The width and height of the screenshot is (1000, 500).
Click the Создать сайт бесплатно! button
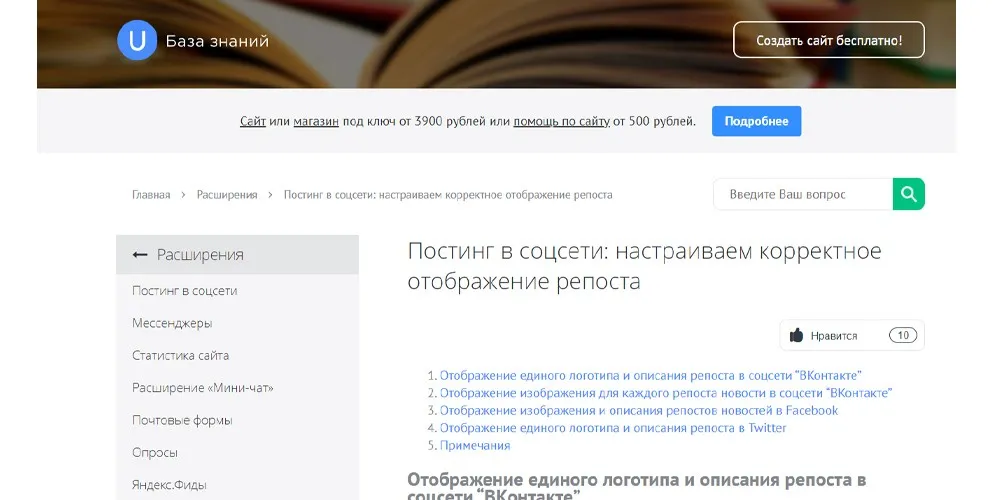pos(829,40)
